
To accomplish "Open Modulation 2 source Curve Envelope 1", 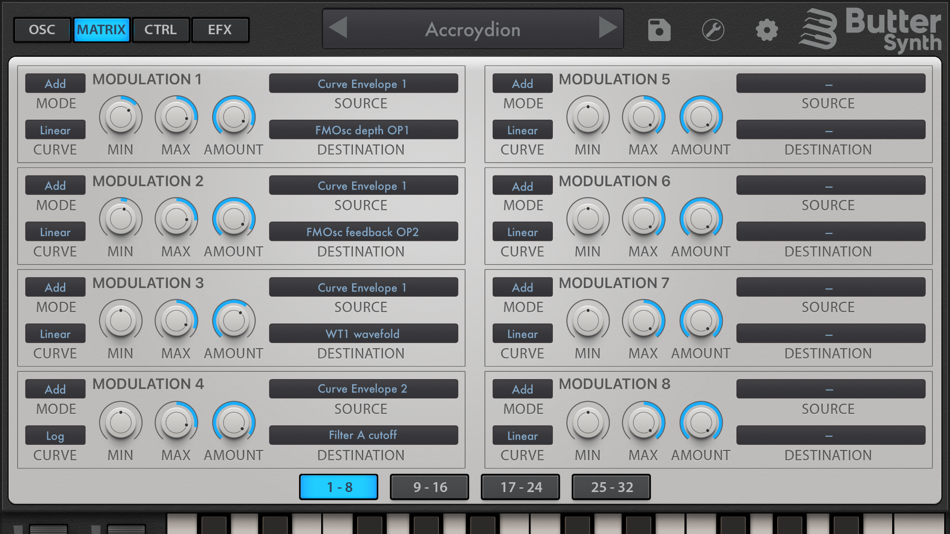I will 364,185.
